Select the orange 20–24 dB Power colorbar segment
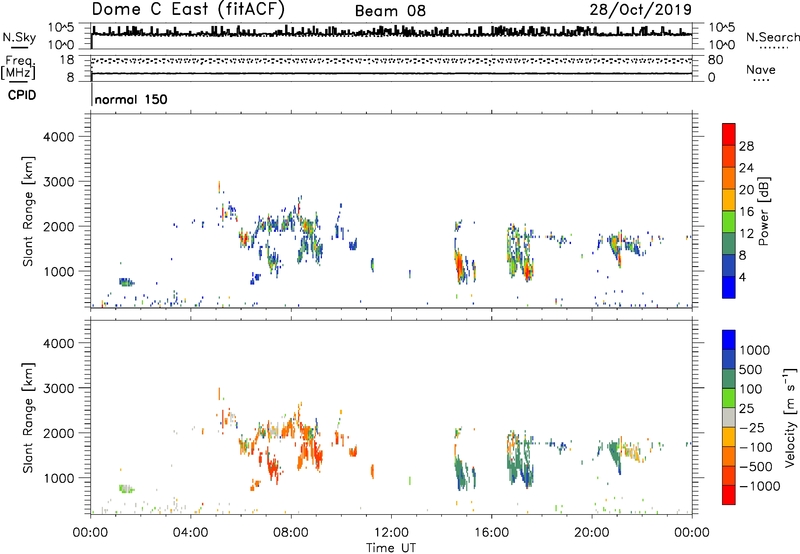Image resolution: width=800 pixels, height=554 pixels. click(729, 178)
